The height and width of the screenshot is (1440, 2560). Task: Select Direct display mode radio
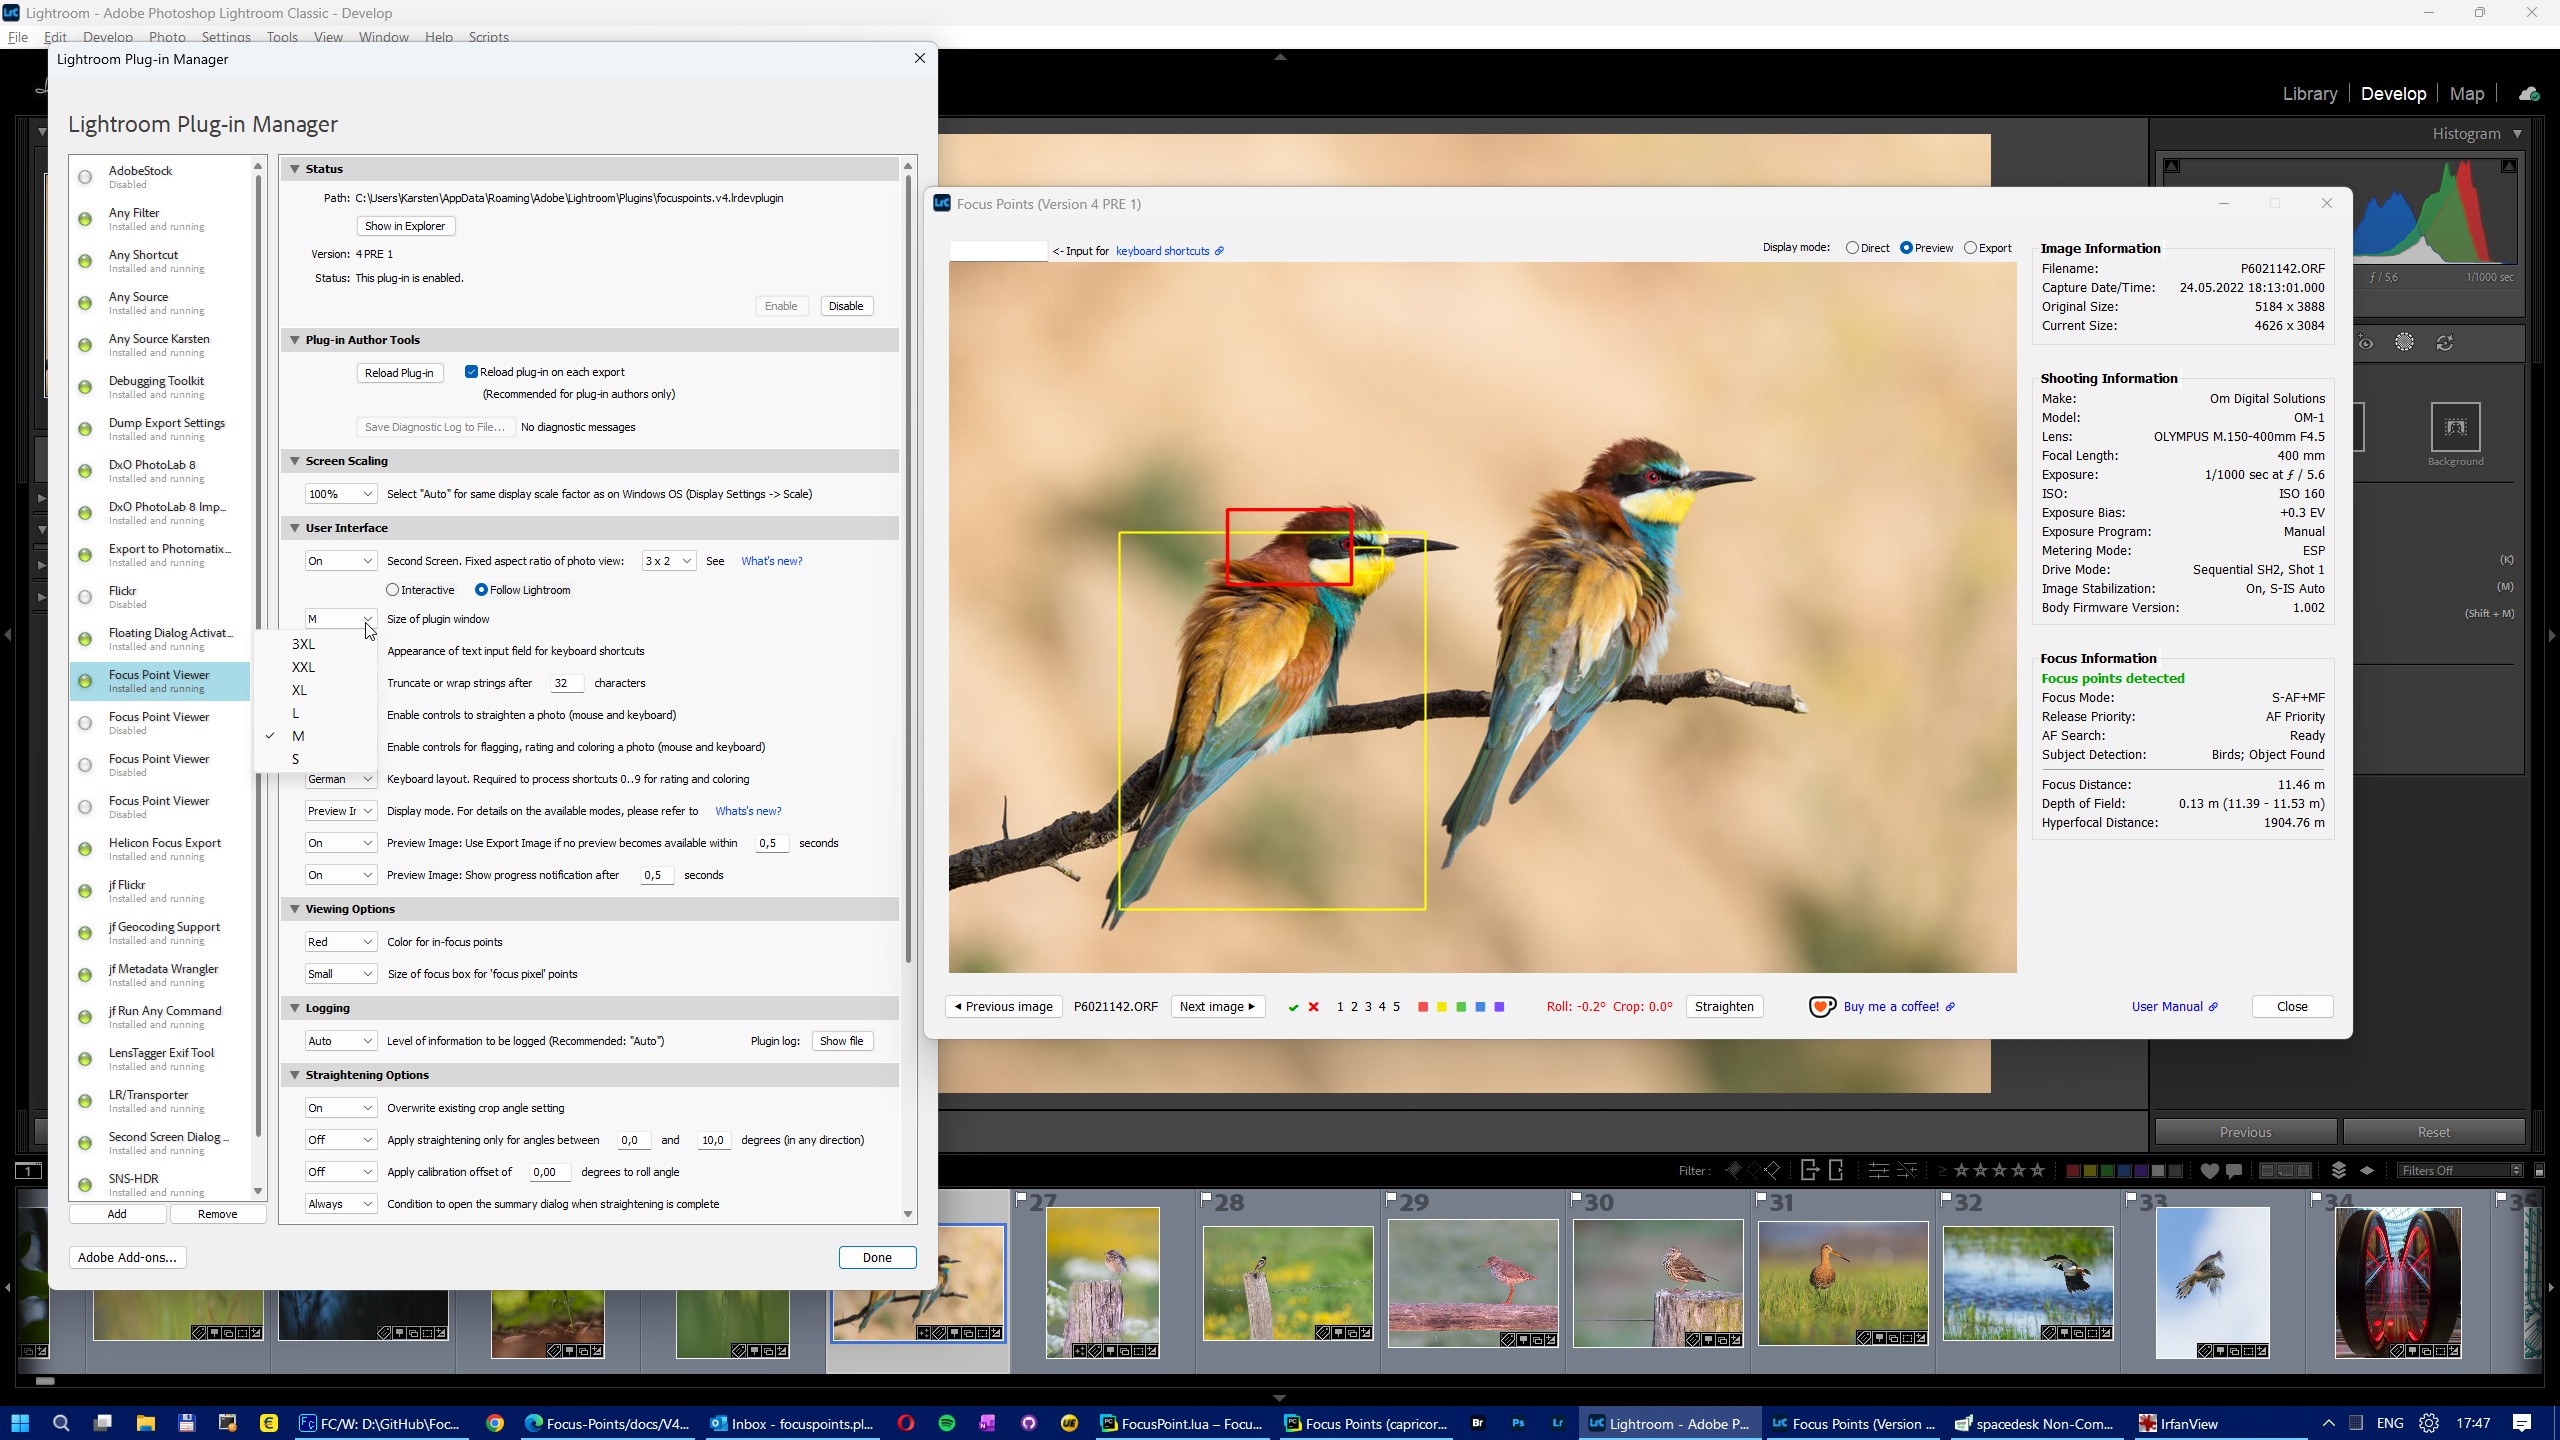(1852, 248)
